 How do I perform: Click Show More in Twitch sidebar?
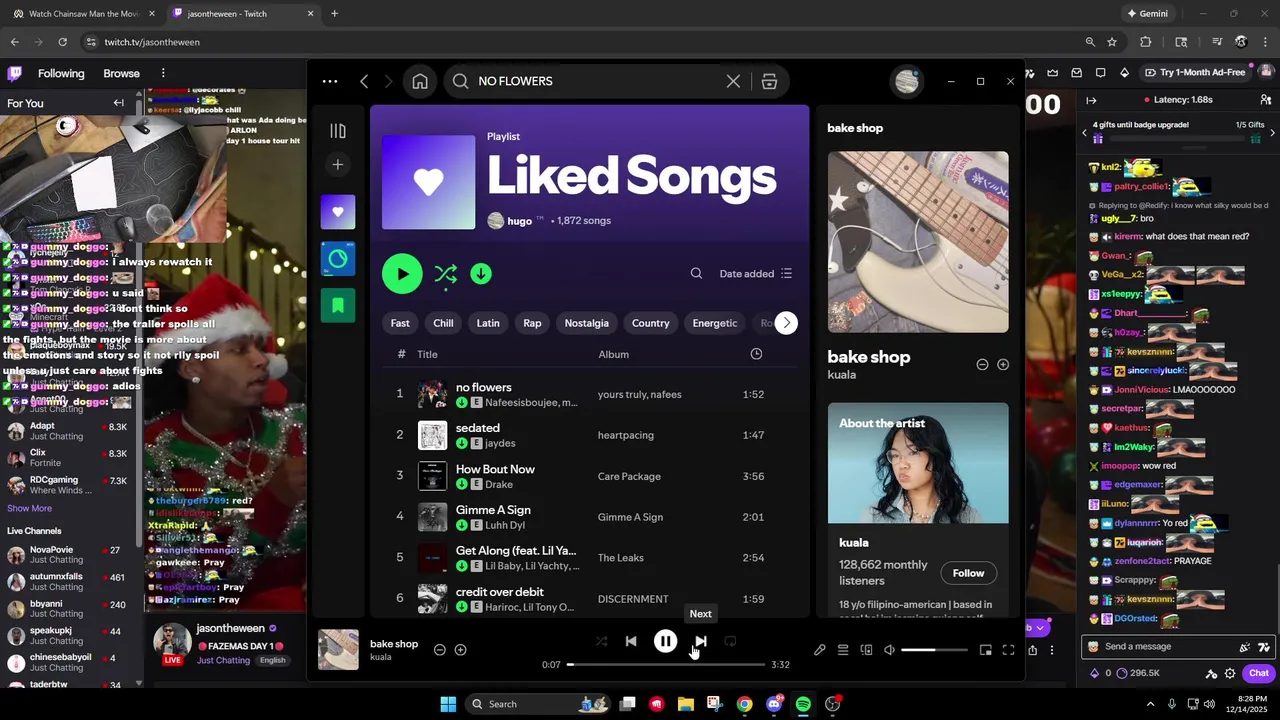point(29,508)
